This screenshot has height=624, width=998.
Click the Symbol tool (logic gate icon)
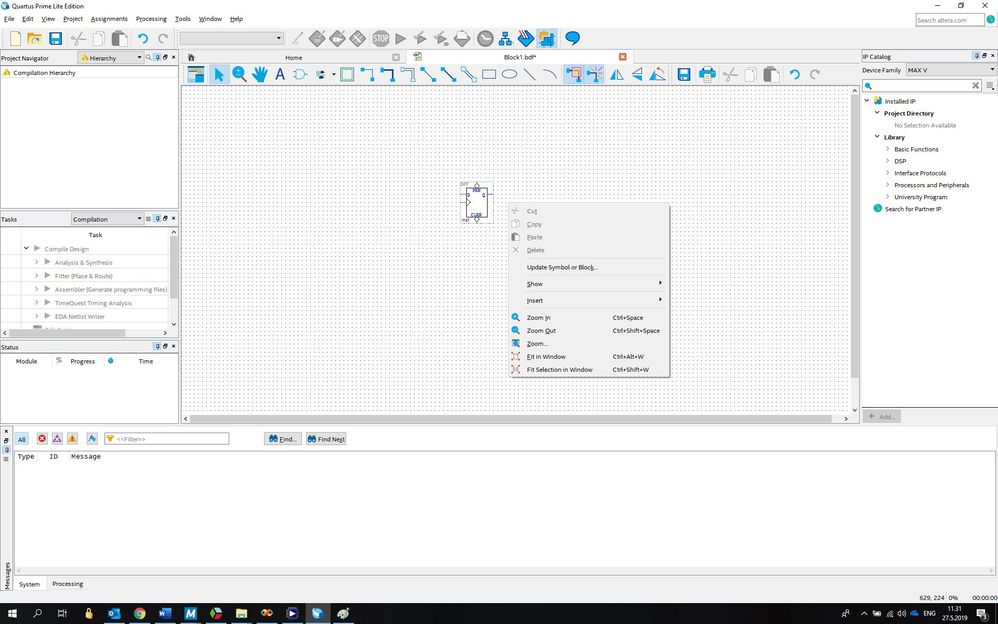click(x=299, y=74)
